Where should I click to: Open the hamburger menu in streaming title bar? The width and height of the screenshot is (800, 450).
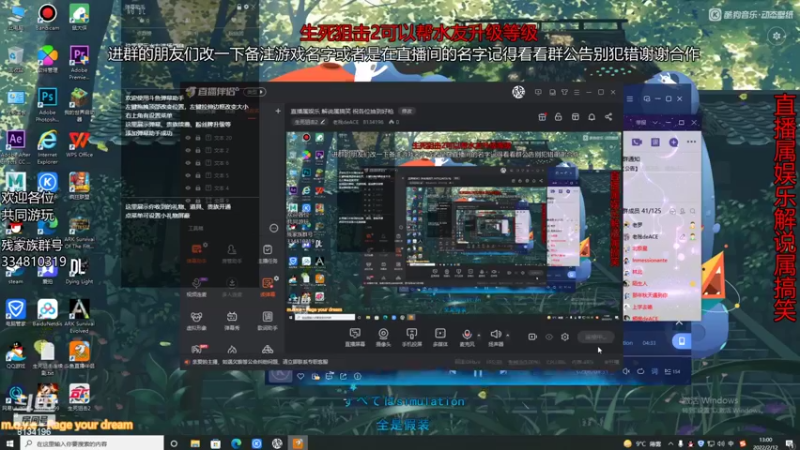pos(577,92)
